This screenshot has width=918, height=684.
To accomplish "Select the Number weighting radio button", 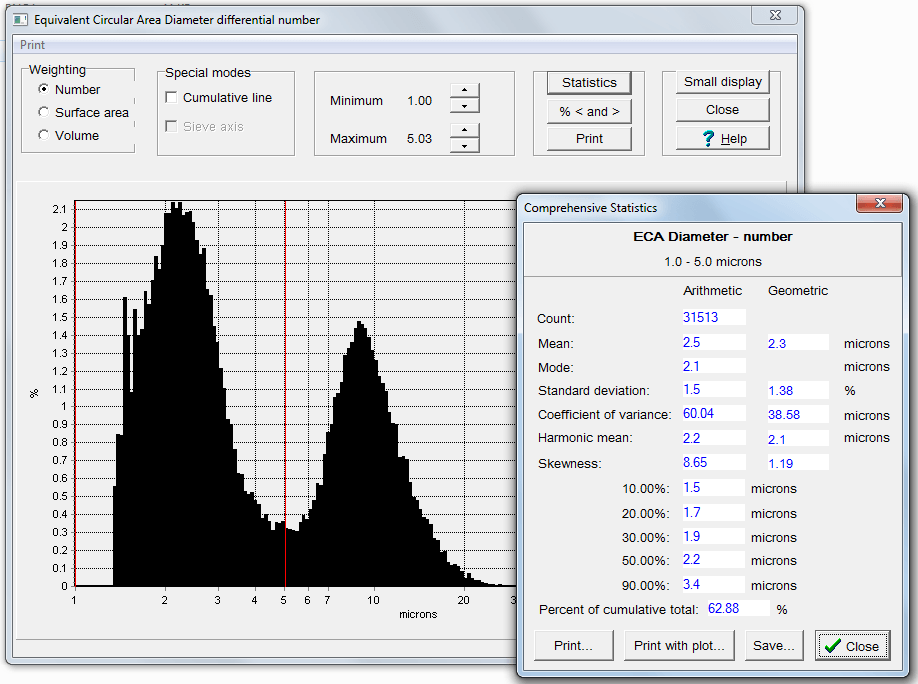I will click(44, 90).
